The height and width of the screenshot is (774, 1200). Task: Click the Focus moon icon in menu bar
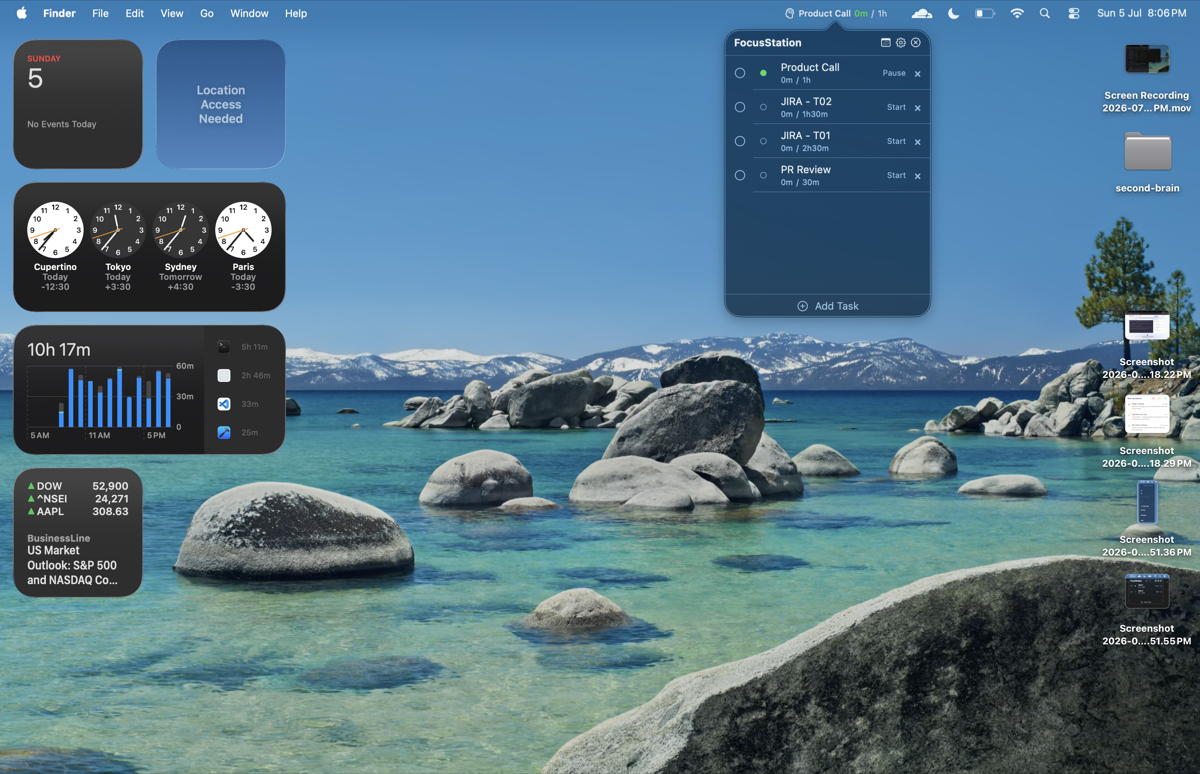click(953, 14)
